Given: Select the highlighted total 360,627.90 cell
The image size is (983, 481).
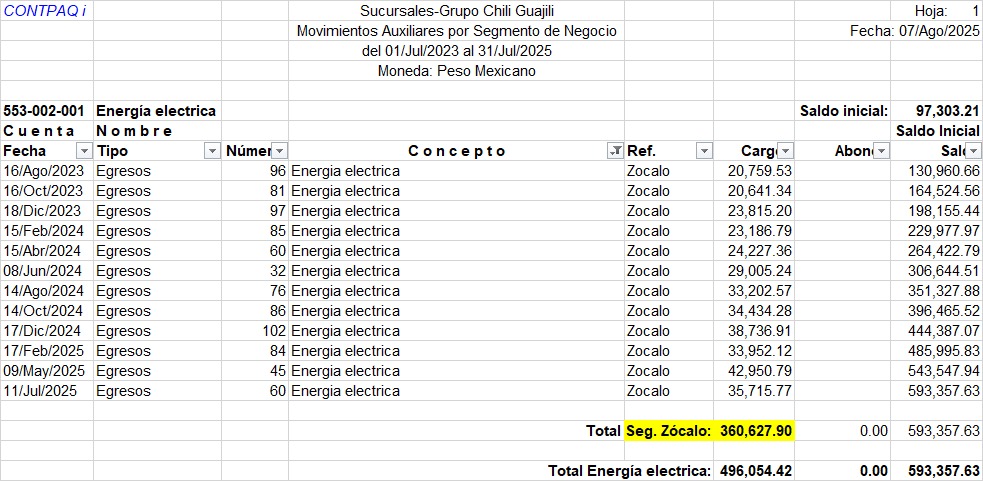Looking at the screenshot, I should coord(754,431).
